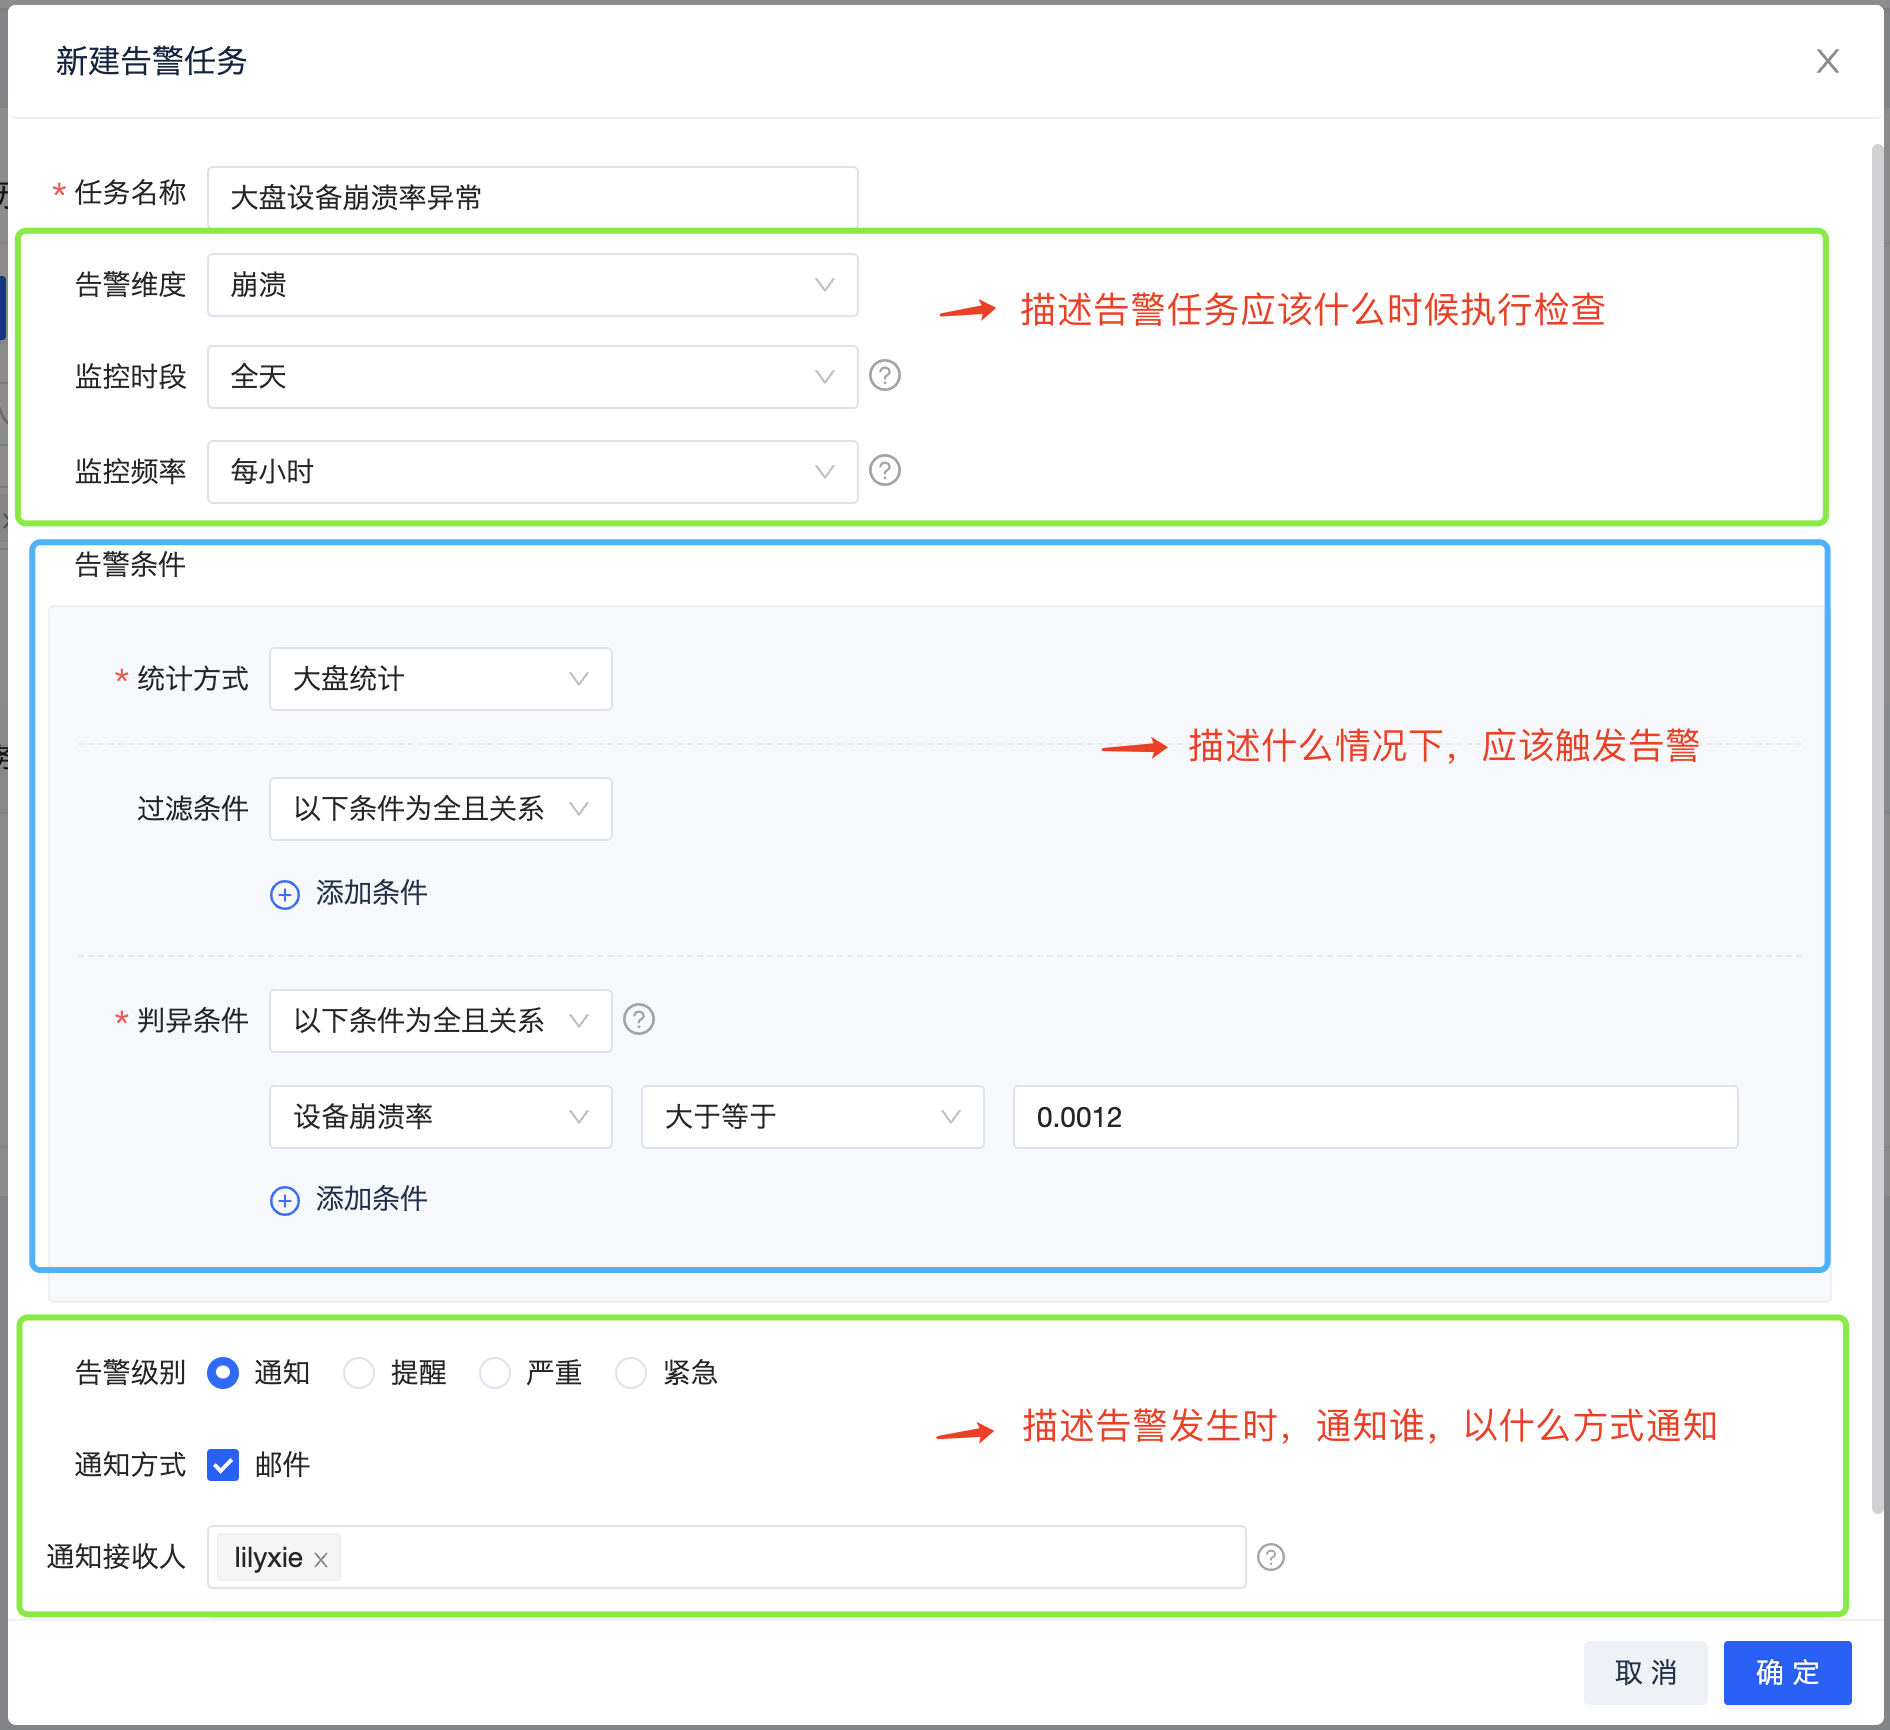Open the 告警维度 dropdown showing 崩溃

(x=532, y=285)
